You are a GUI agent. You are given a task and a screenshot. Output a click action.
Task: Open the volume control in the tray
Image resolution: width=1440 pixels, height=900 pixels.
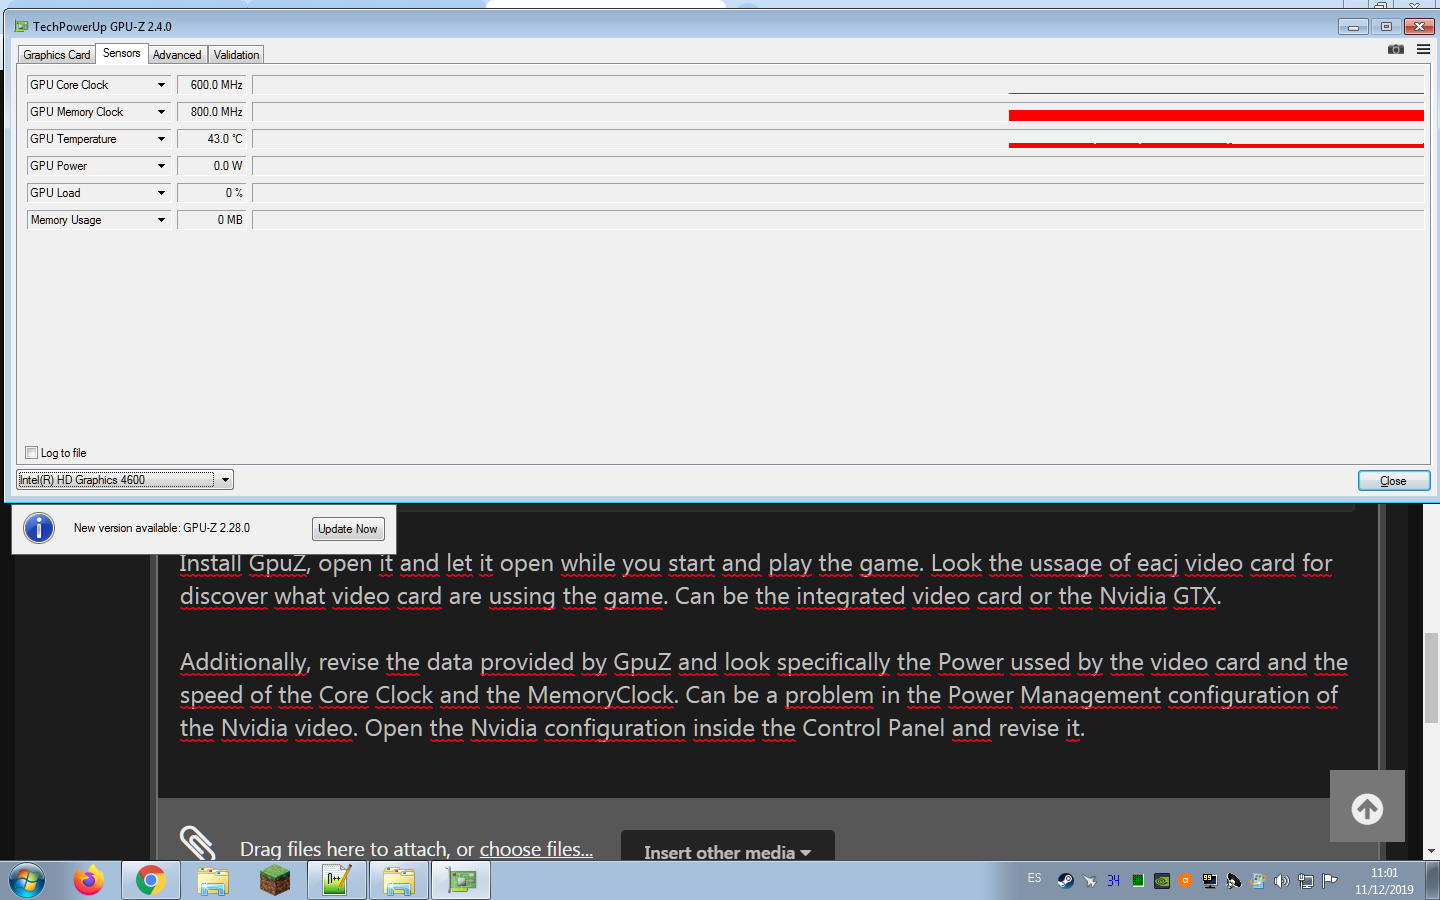[x=1282, y=881]
